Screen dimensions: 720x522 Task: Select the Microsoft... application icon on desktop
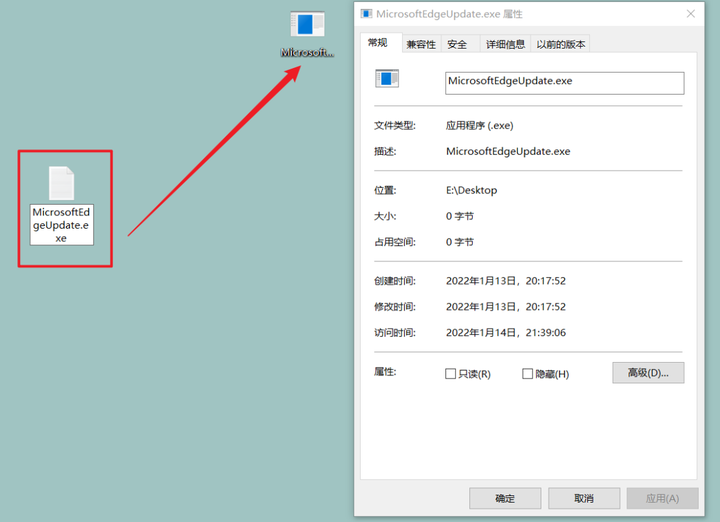tap(307, 24)
